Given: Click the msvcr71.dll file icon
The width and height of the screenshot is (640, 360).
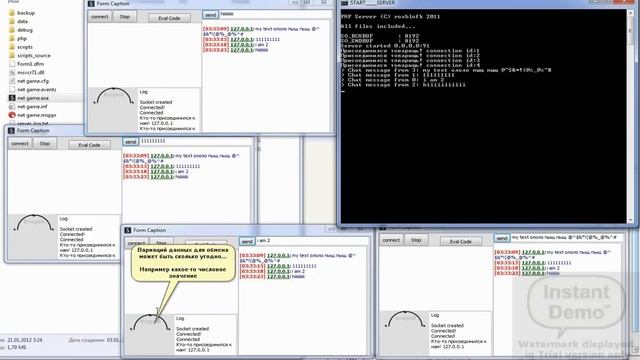Looking at the screenshot, I should point(12,72).
